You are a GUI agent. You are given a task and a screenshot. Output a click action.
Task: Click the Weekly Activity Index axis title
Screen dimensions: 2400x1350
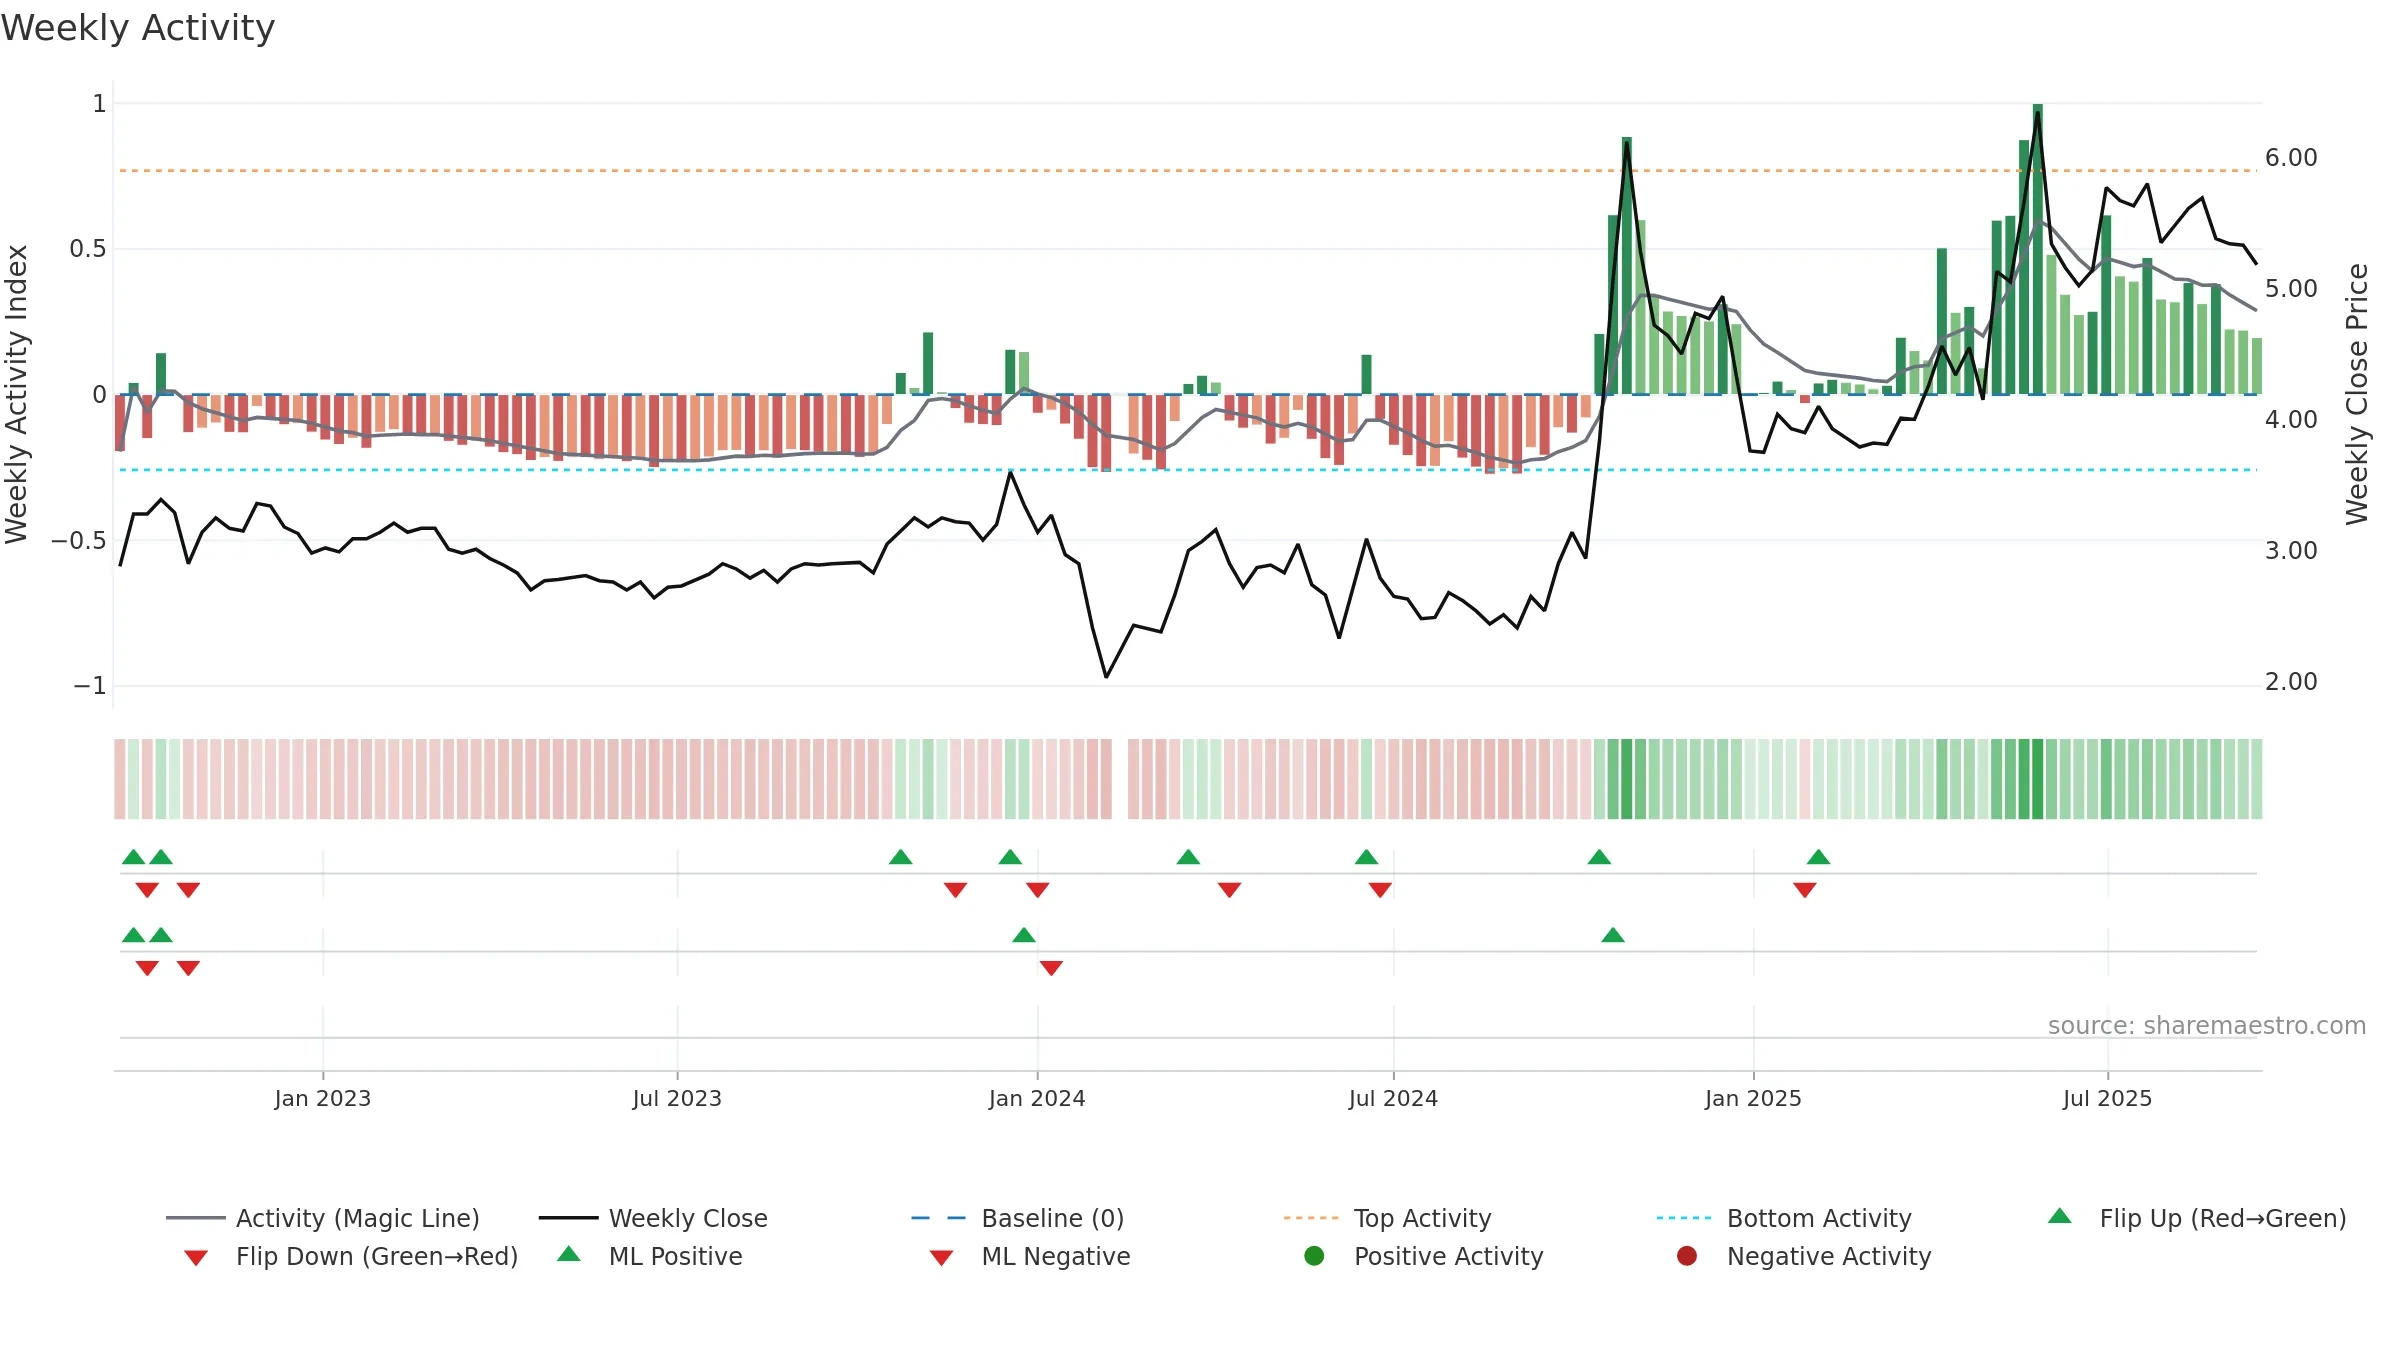(17, 394)
